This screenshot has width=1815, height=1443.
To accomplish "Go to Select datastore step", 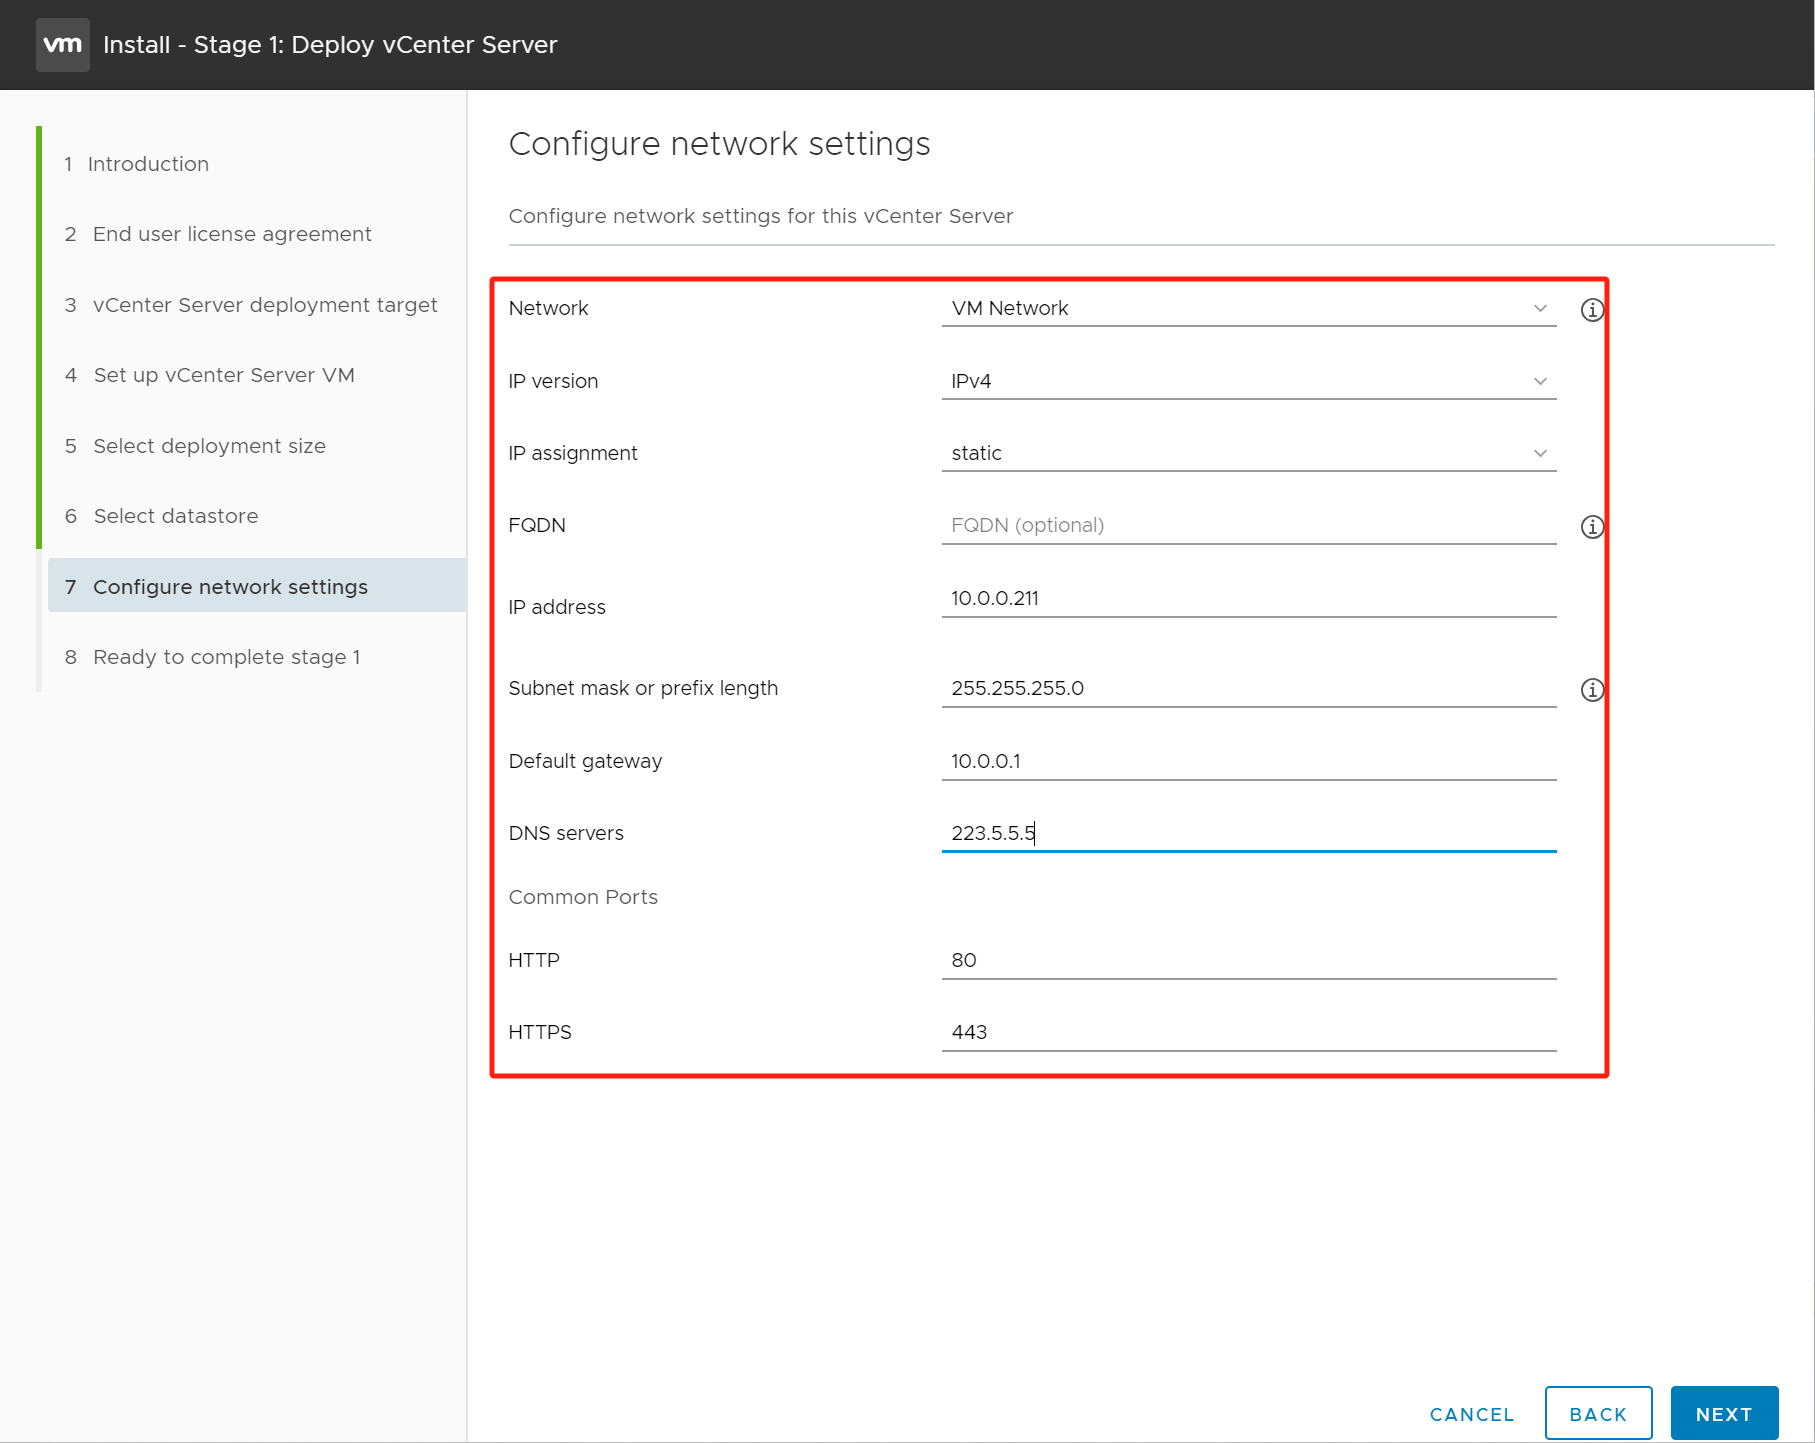I will pos(176,516).
